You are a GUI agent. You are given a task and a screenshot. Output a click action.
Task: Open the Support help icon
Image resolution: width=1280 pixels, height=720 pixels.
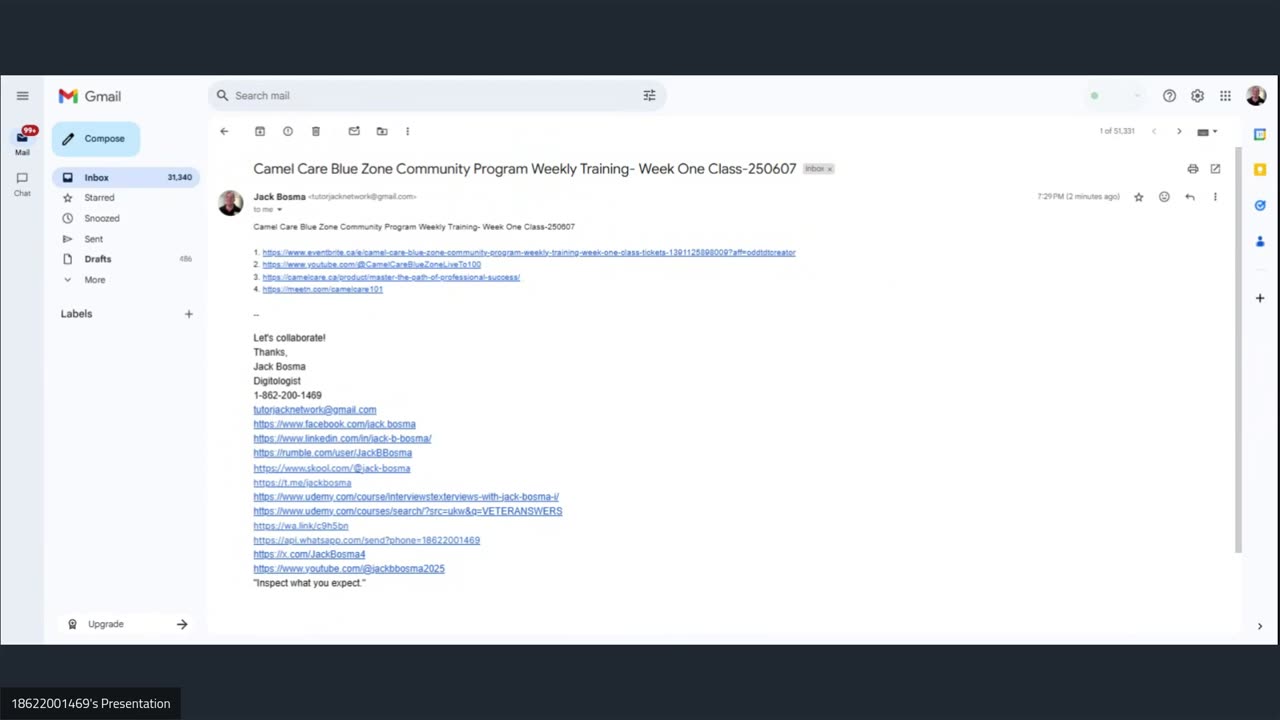[1169, 96]
